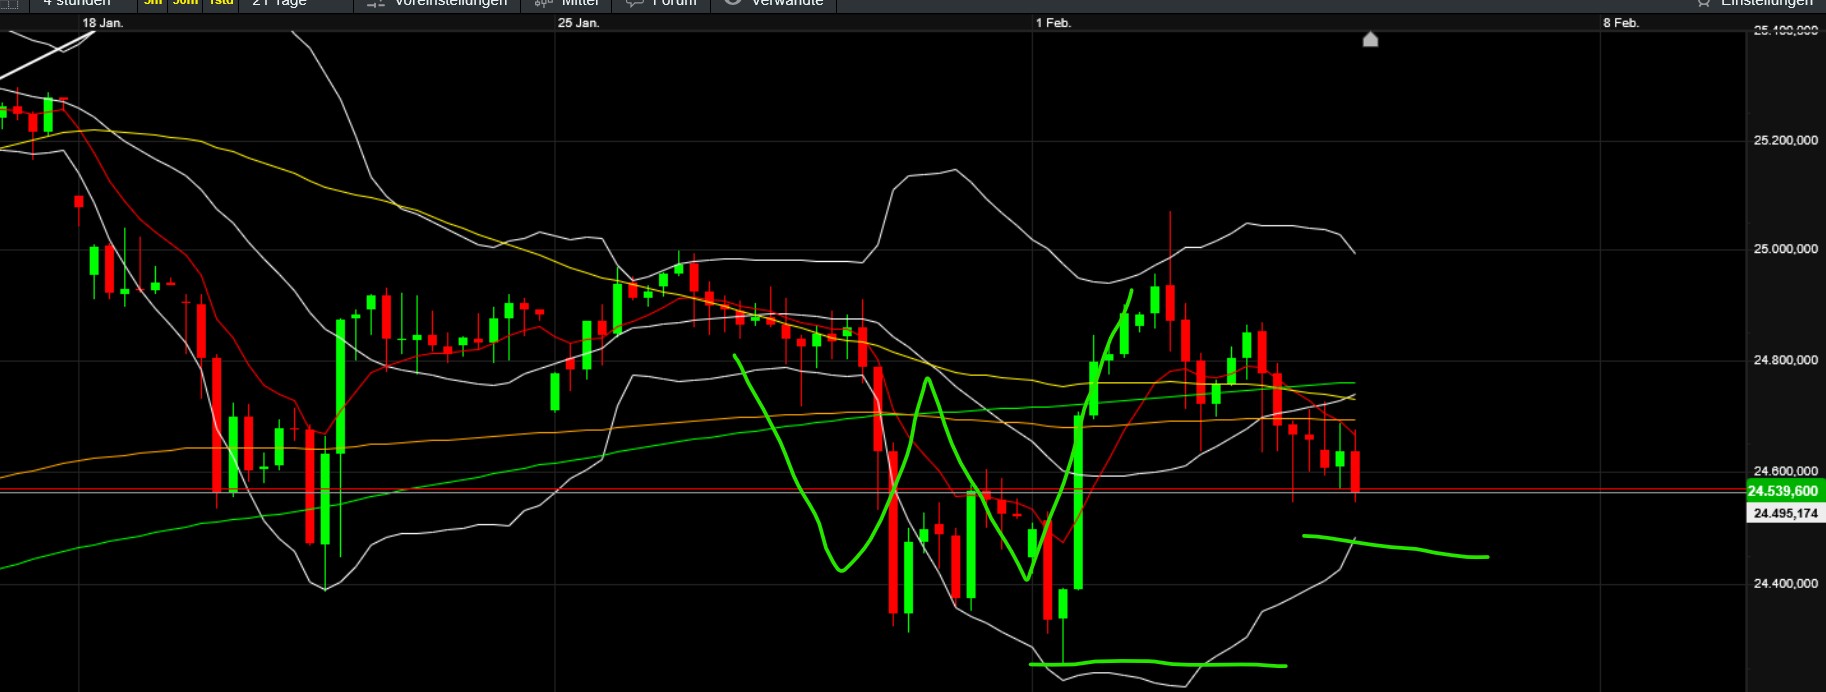Open the Mittel price type menu
The height and width of the screenshot is (692, 1826).
click(x=580, y=3)
